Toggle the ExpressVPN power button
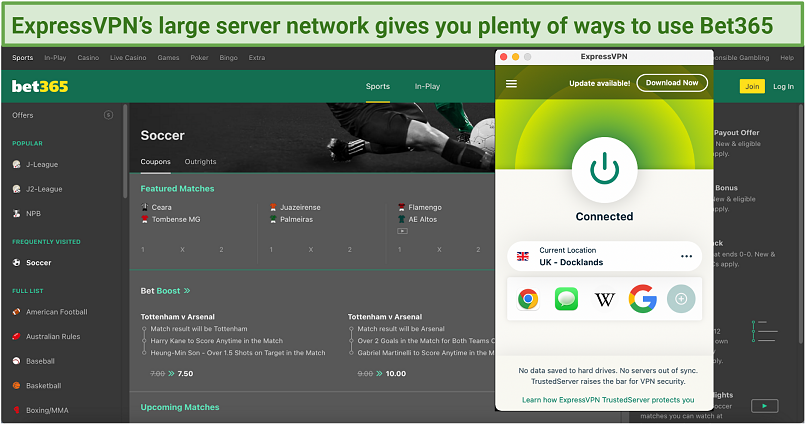 coord(604,170)
